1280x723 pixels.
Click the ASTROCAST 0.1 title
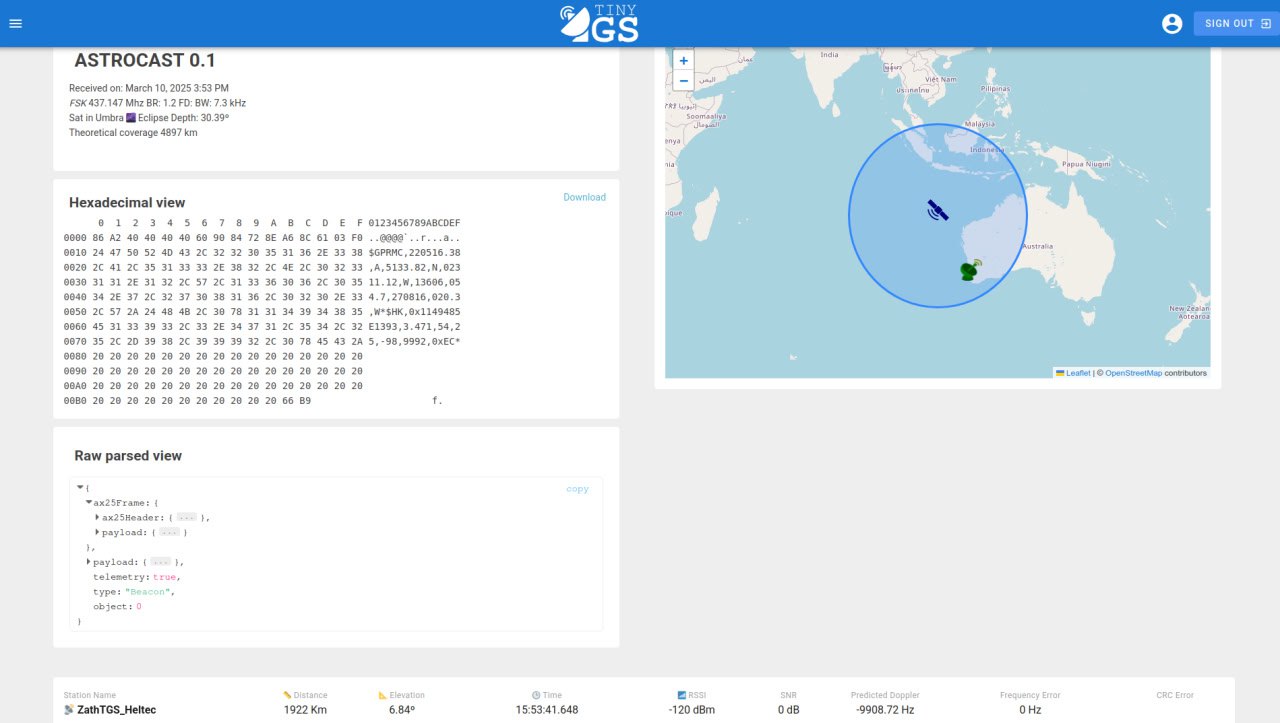pyautogui.click(x=145, y=60)
